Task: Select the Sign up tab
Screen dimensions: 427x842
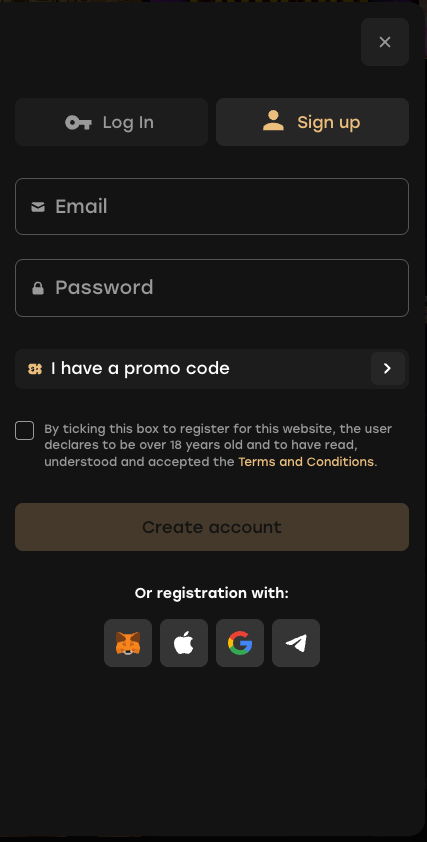Action: (312, 122)
